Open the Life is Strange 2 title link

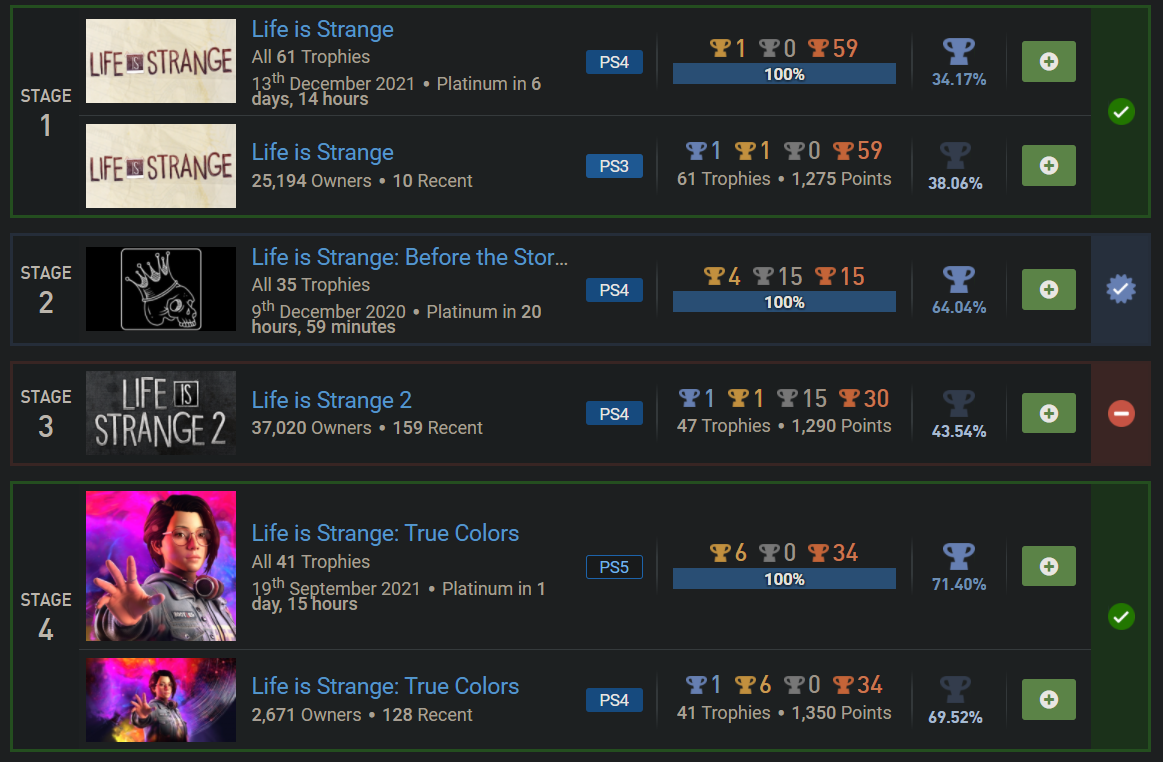coord(332,400)
